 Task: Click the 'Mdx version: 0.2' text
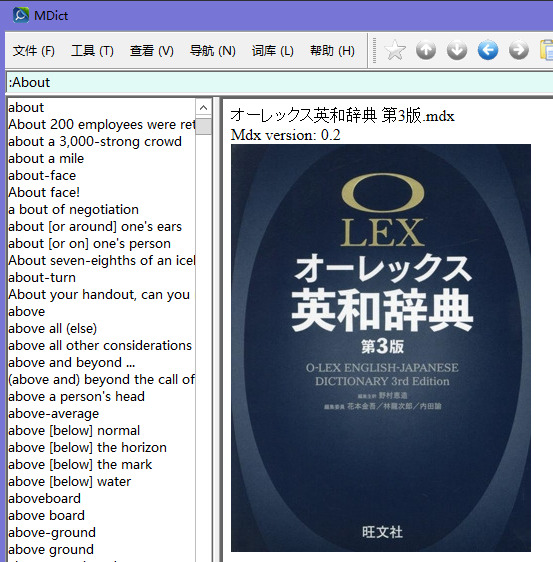[285, 135]
